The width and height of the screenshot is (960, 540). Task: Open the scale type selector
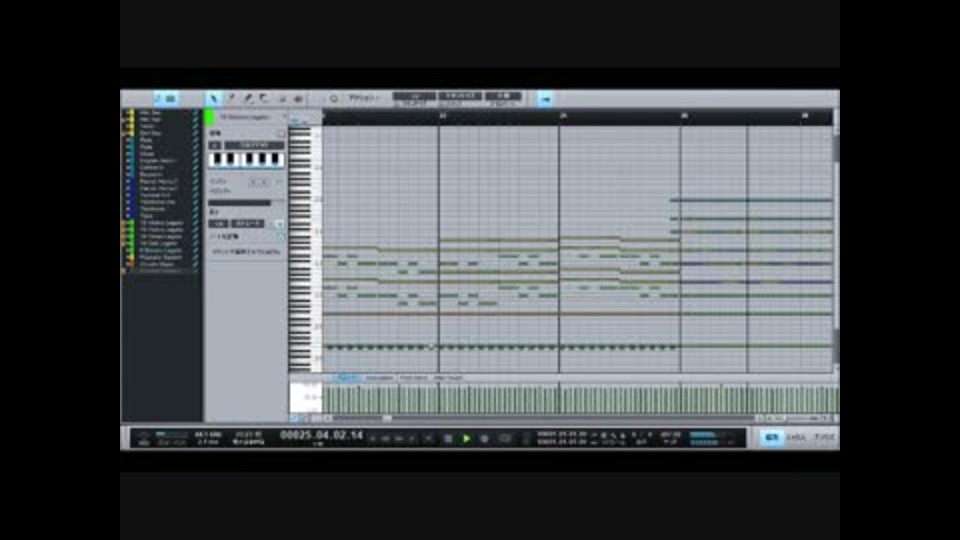pyautogui.click(x=253, y=145)
